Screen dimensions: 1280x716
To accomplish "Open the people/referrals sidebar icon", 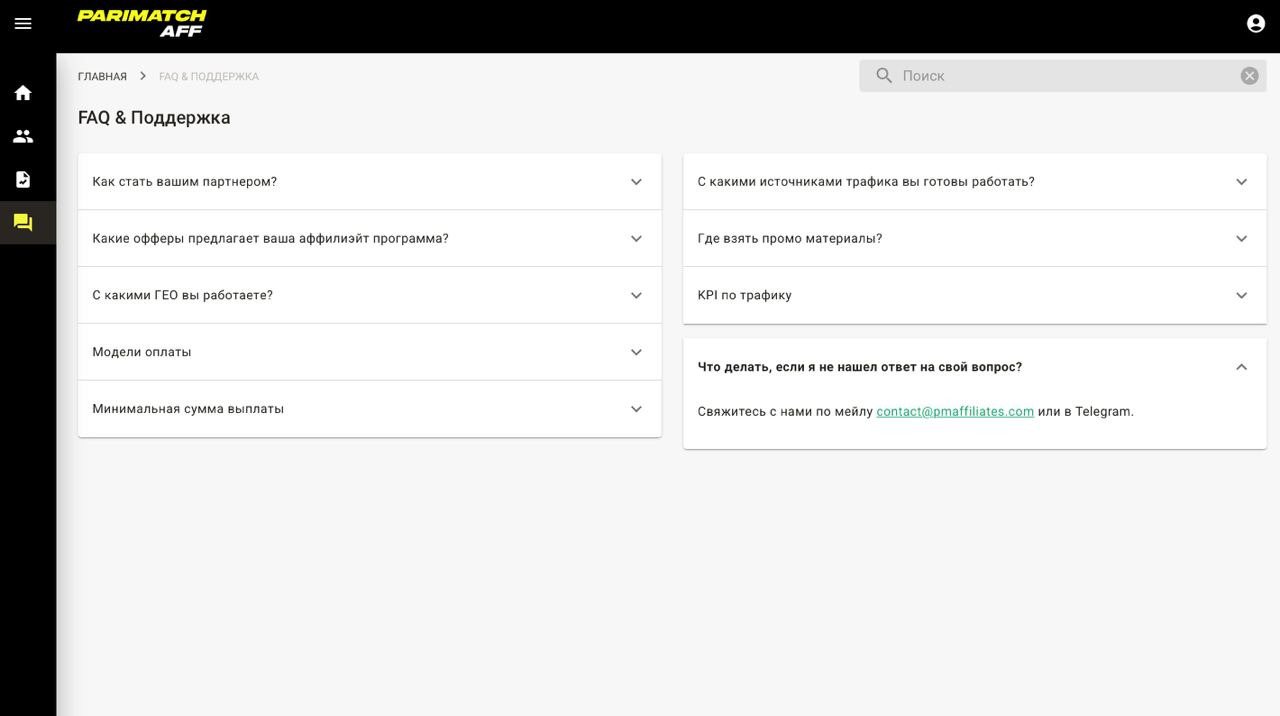I will point(23,136).
